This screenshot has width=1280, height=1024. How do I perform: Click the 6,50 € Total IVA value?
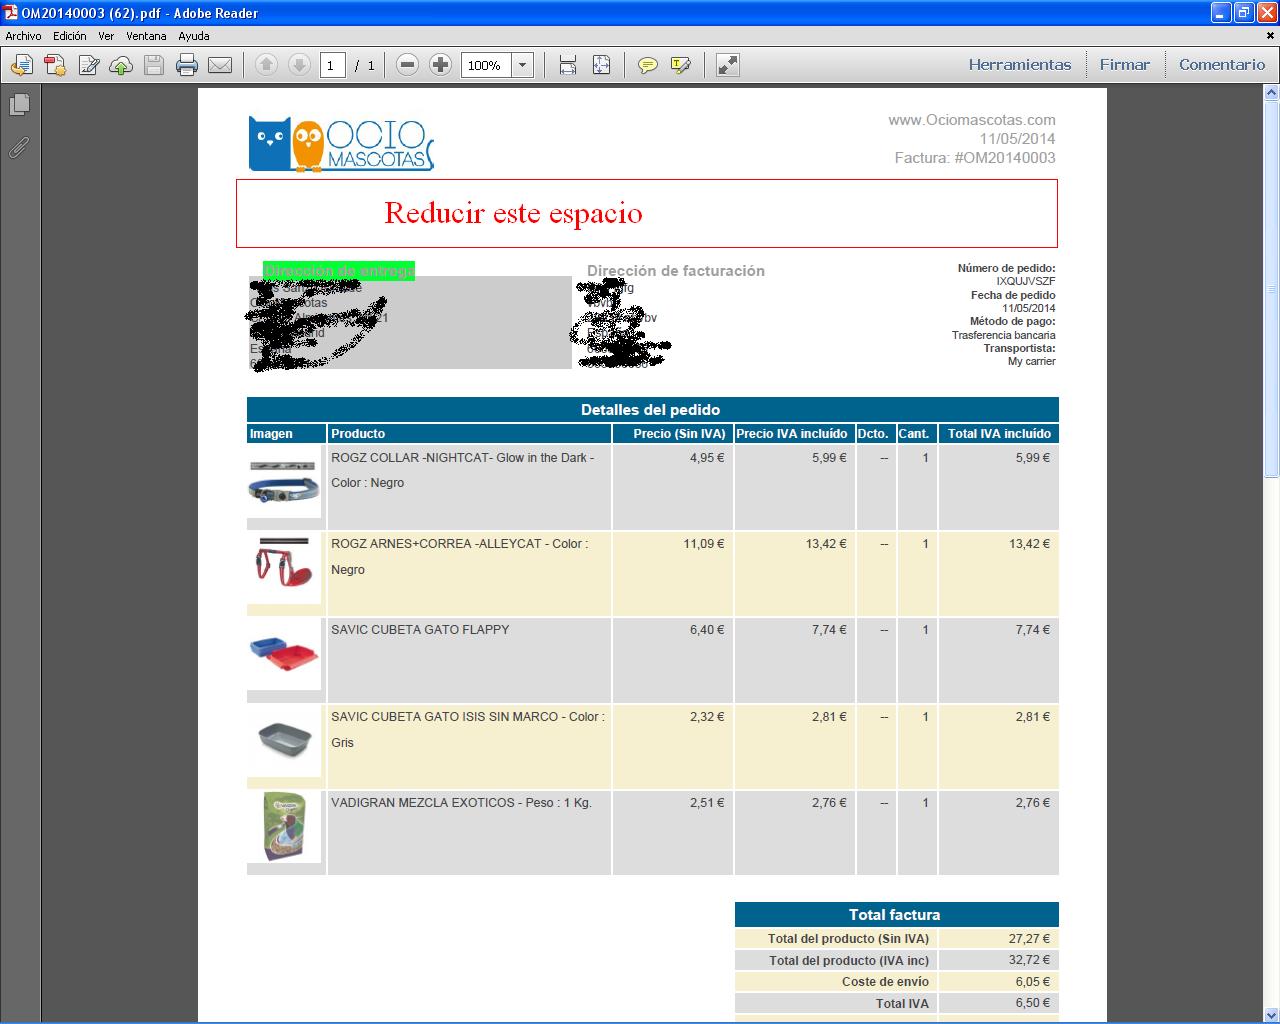pyautogui.click(x=1033, y=1003)
